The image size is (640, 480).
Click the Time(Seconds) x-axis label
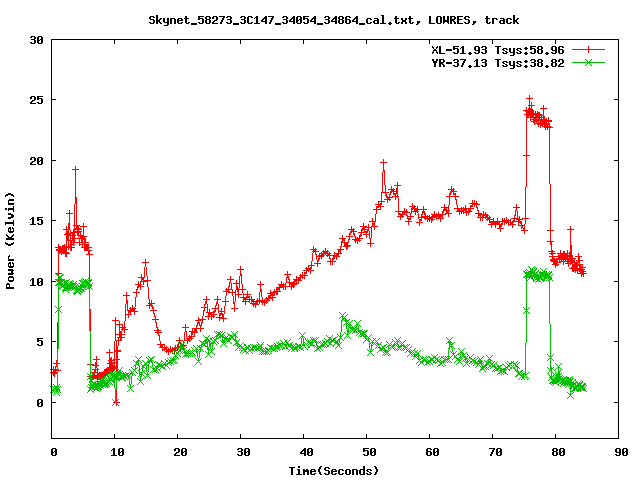point(333,471)
